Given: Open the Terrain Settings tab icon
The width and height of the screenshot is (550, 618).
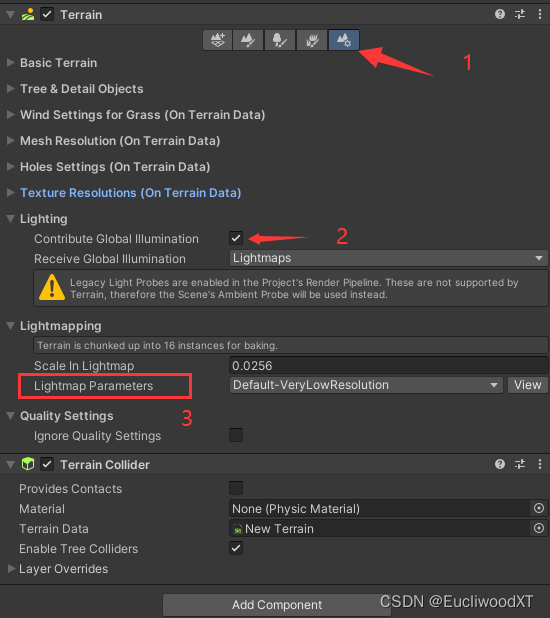Looking at the screenshot, I should coord(343,40).
